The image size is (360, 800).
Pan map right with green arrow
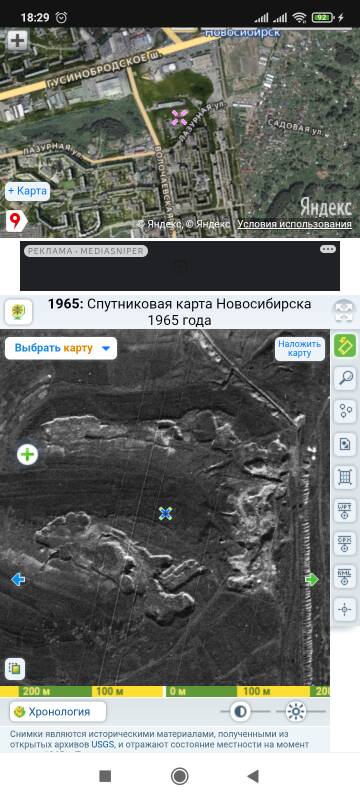tap(312, 580)
